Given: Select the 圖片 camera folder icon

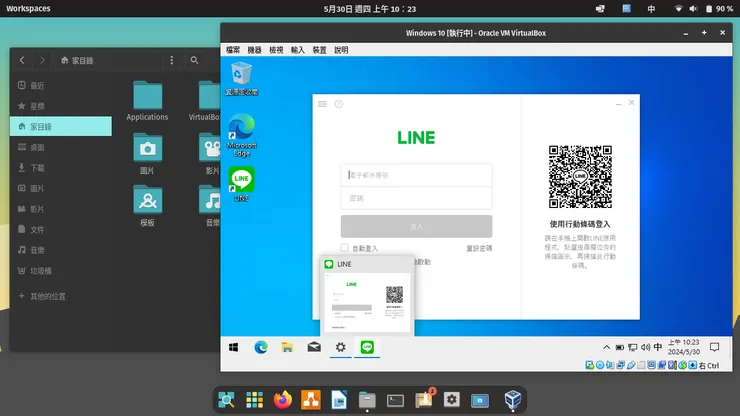Looking at the screenshot, I should point(147,149).
